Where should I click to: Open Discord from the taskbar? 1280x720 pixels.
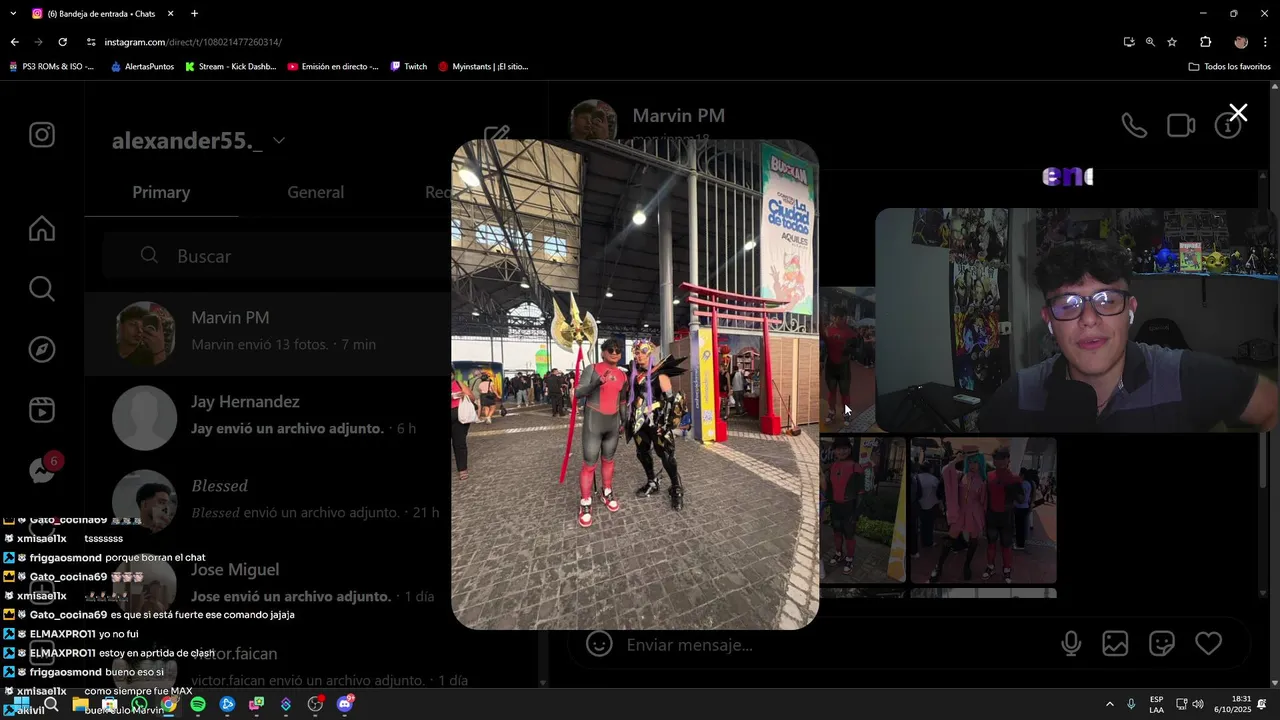[345, 704]
